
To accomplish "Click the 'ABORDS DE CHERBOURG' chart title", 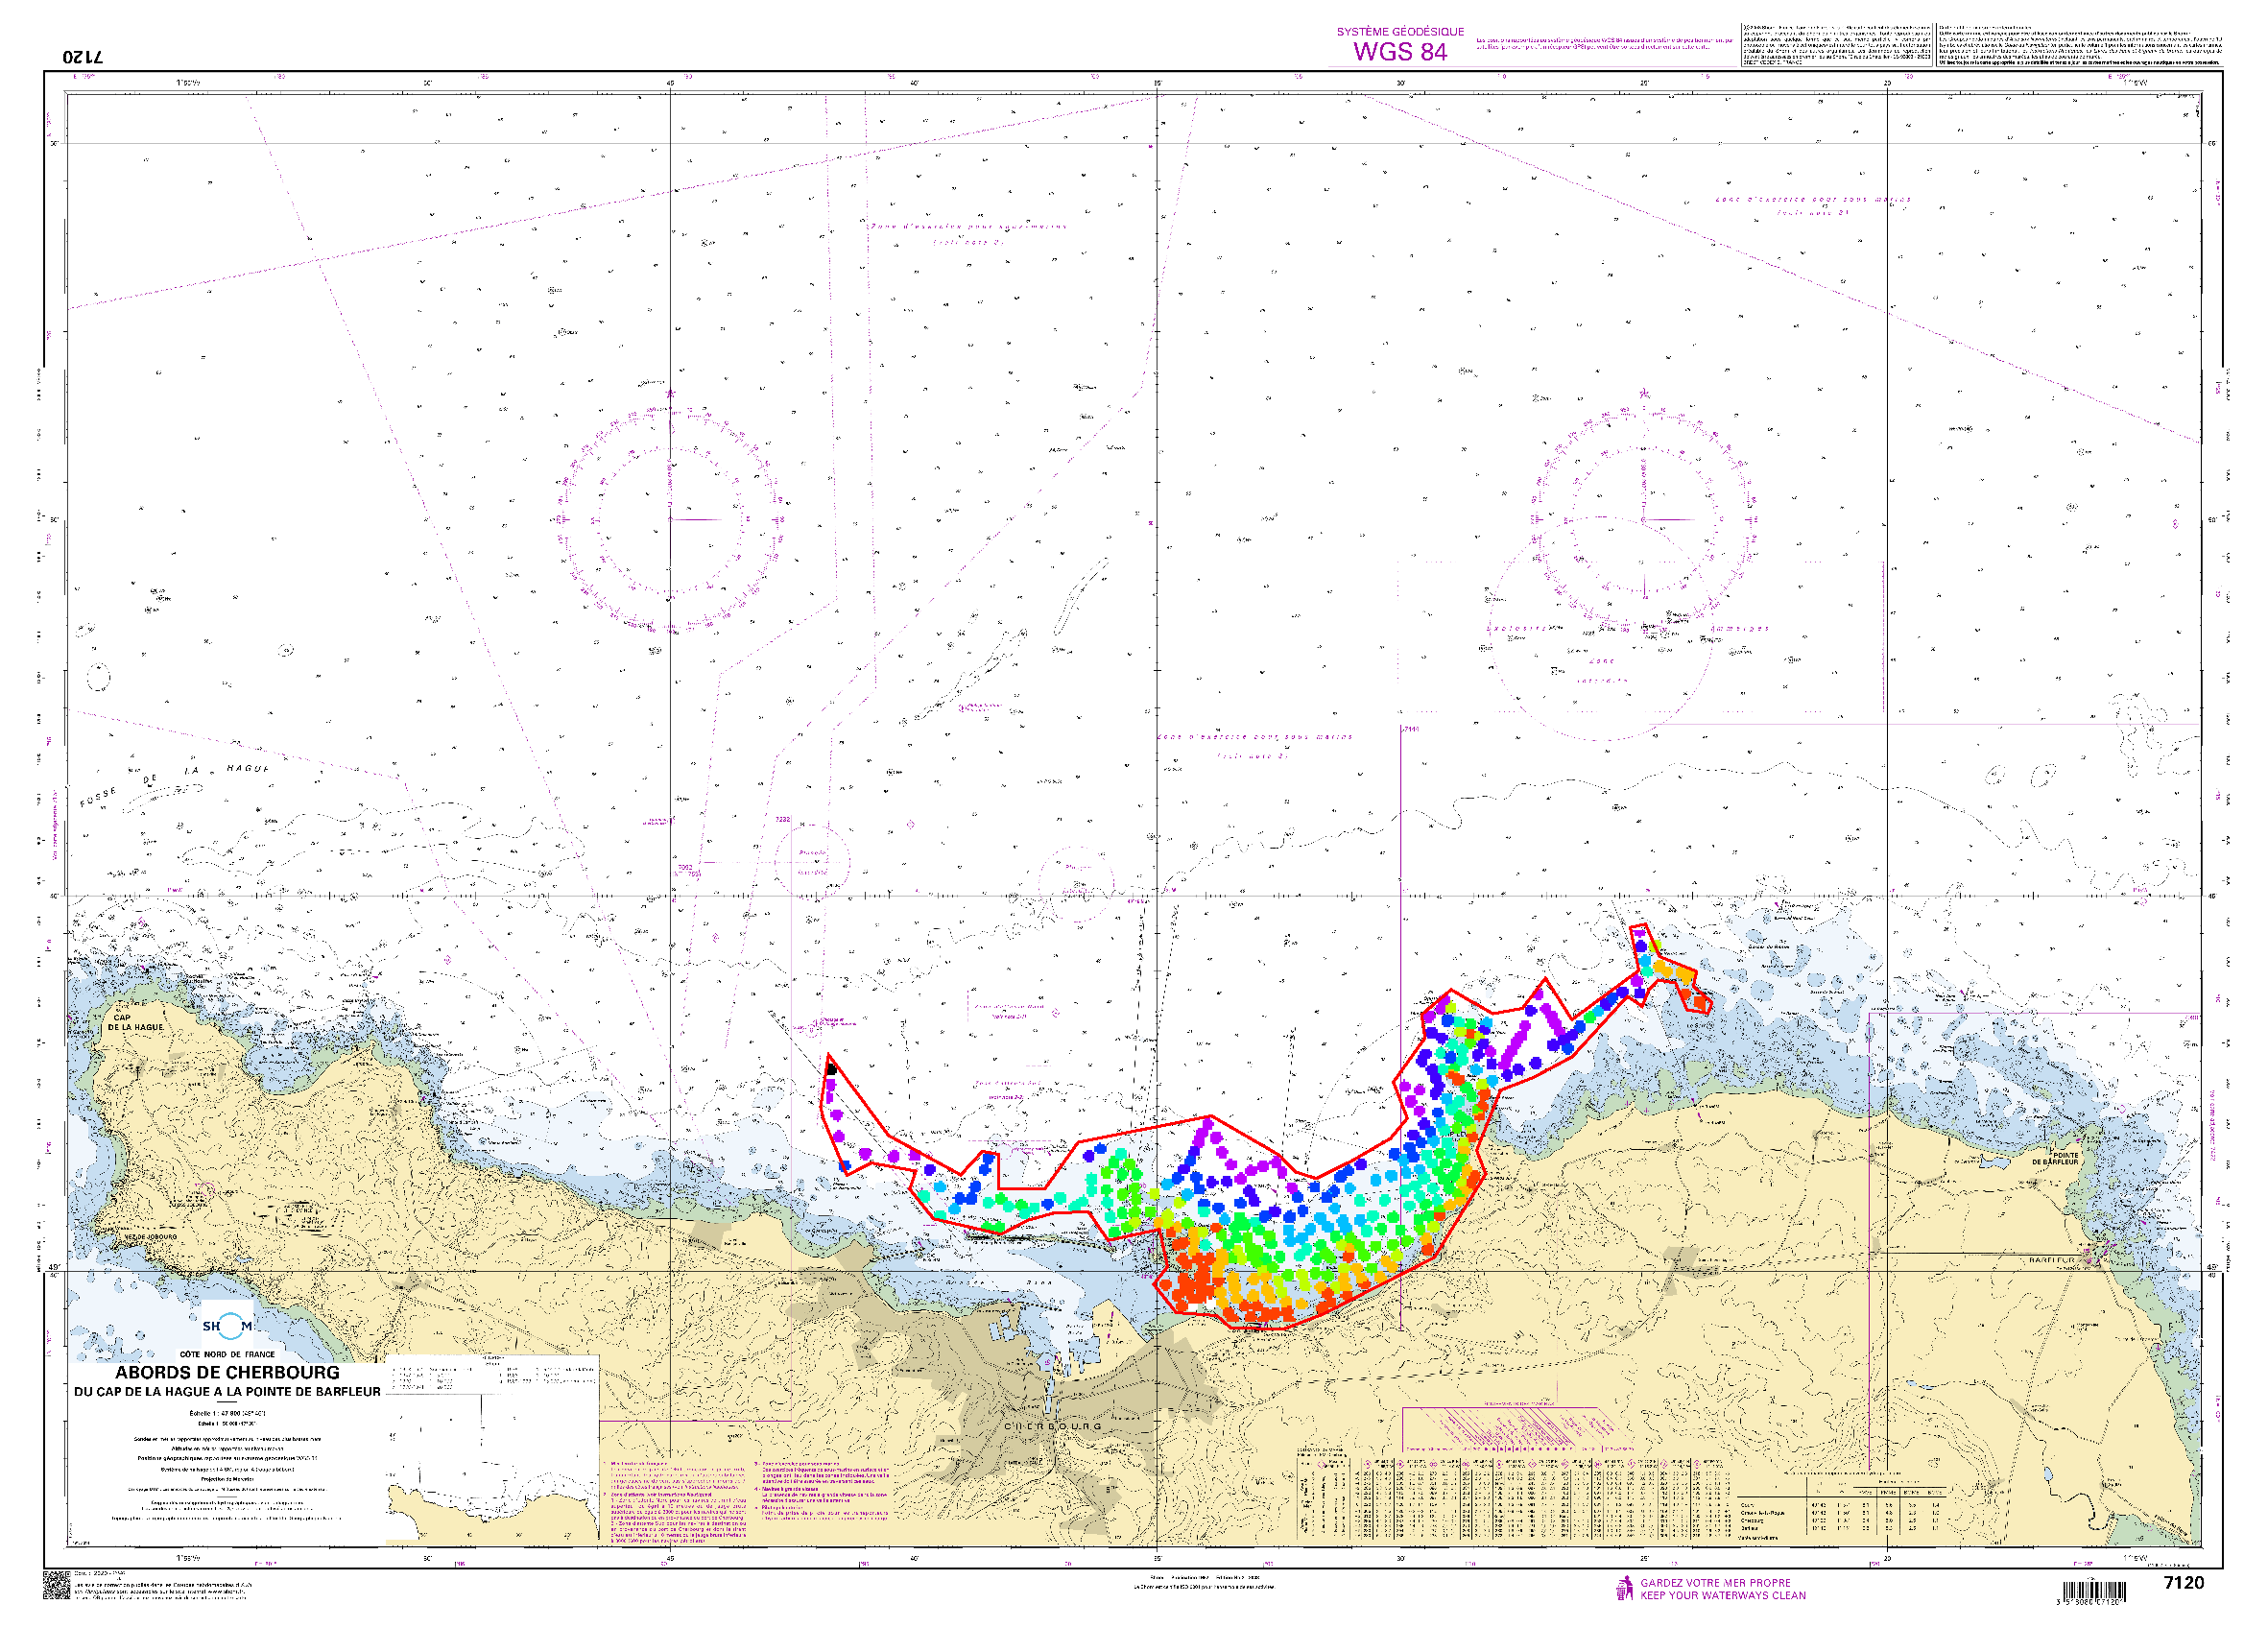I will pyautogui.click(x=227, y=1373).
